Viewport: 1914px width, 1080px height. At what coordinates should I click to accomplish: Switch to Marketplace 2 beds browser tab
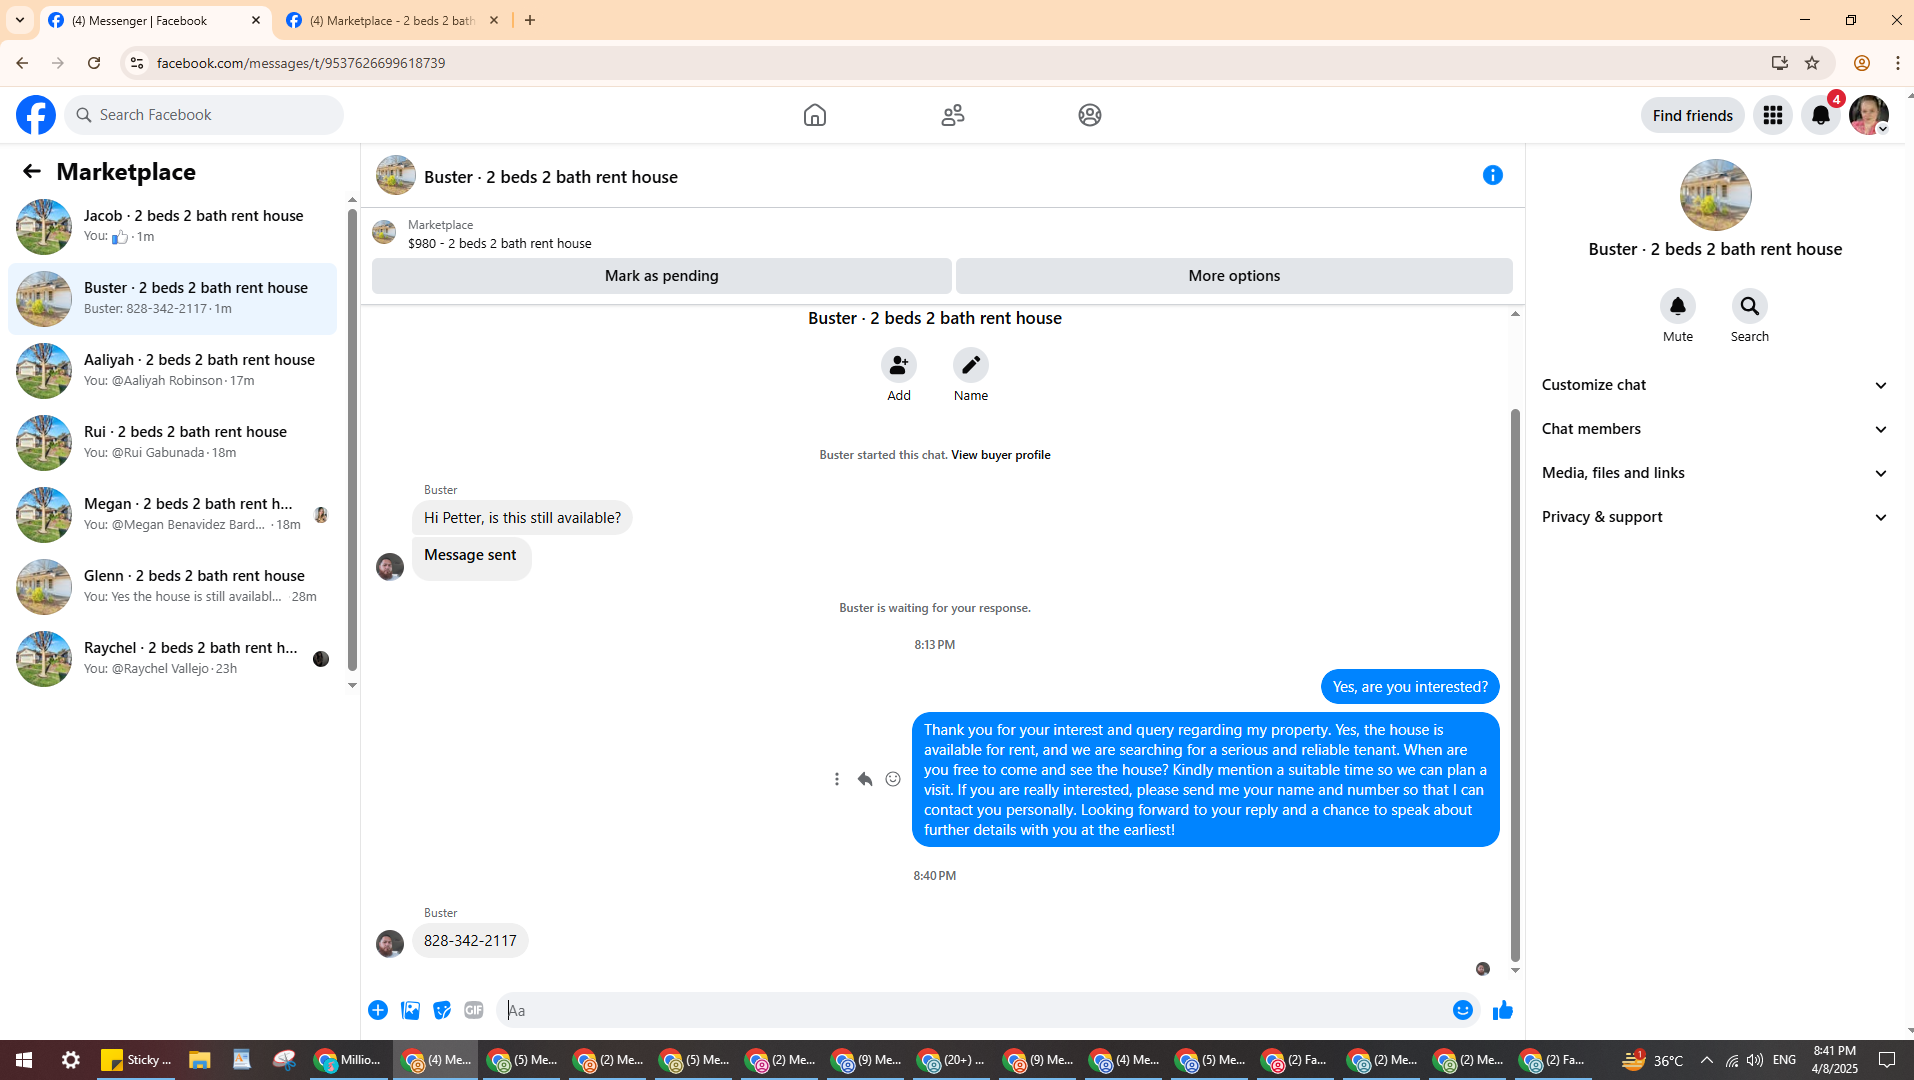pyautogui.click(x=393, y=20)
